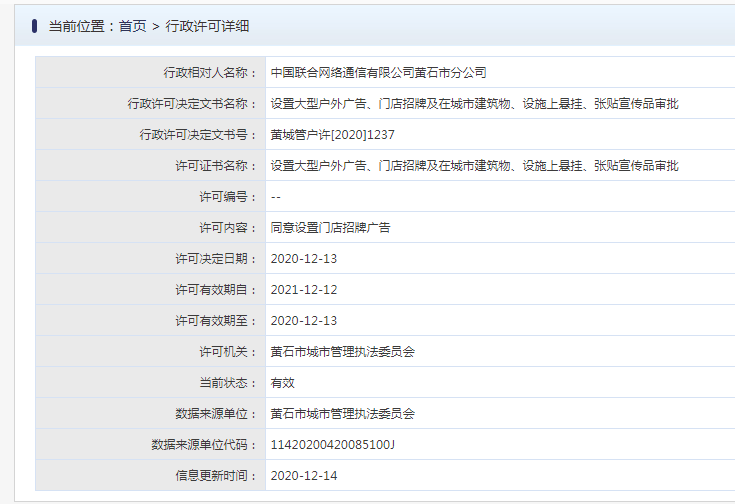Image resolution: width=735 pixels, height=504 pixels.
Task: Click the 行政许可决定文书号 label
Action: [x=198, y=135]
